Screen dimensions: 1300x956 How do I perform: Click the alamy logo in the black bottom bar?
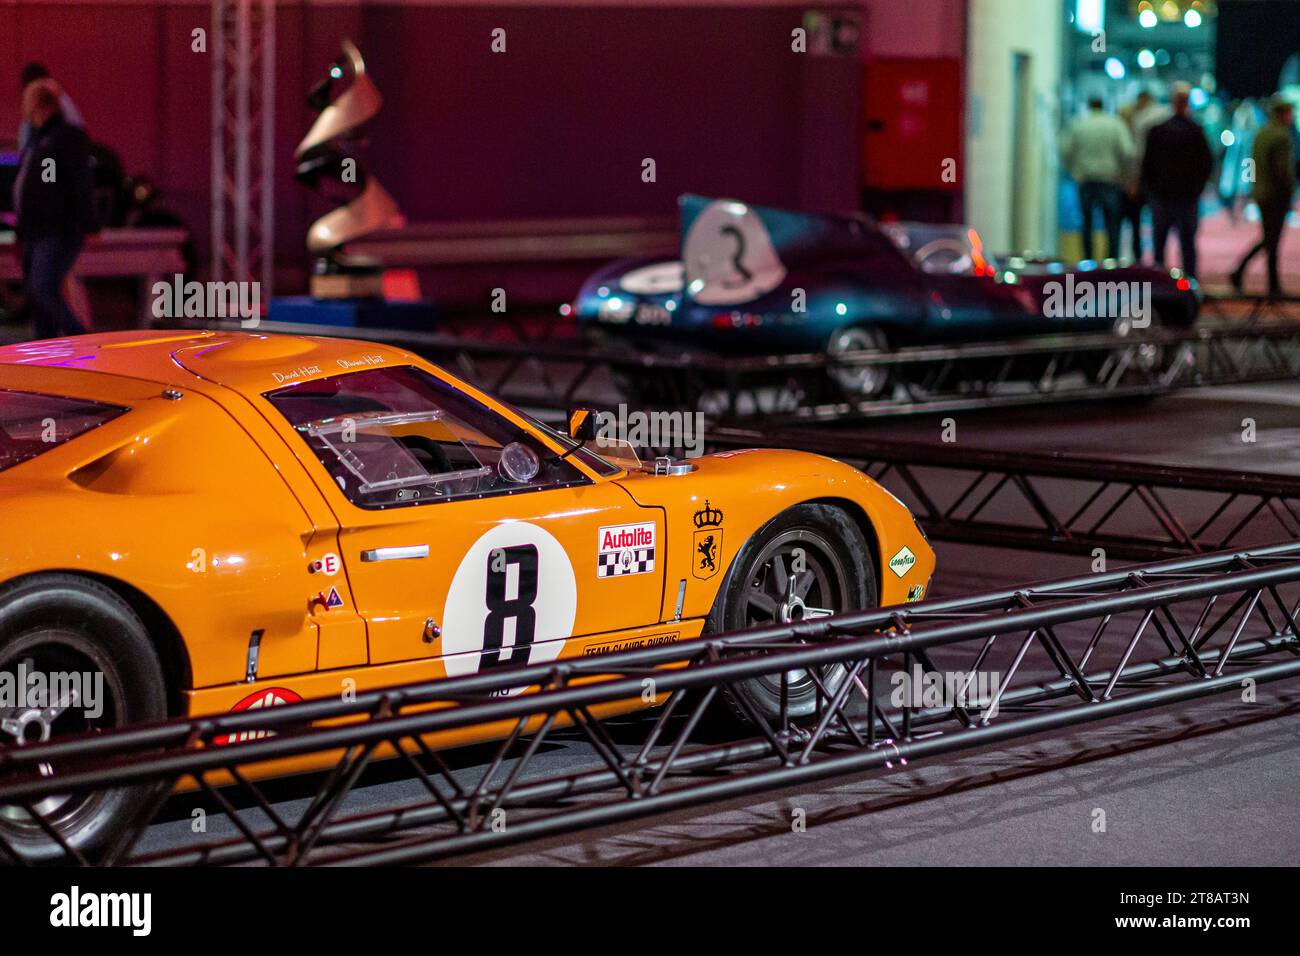[x=101, y=911]
